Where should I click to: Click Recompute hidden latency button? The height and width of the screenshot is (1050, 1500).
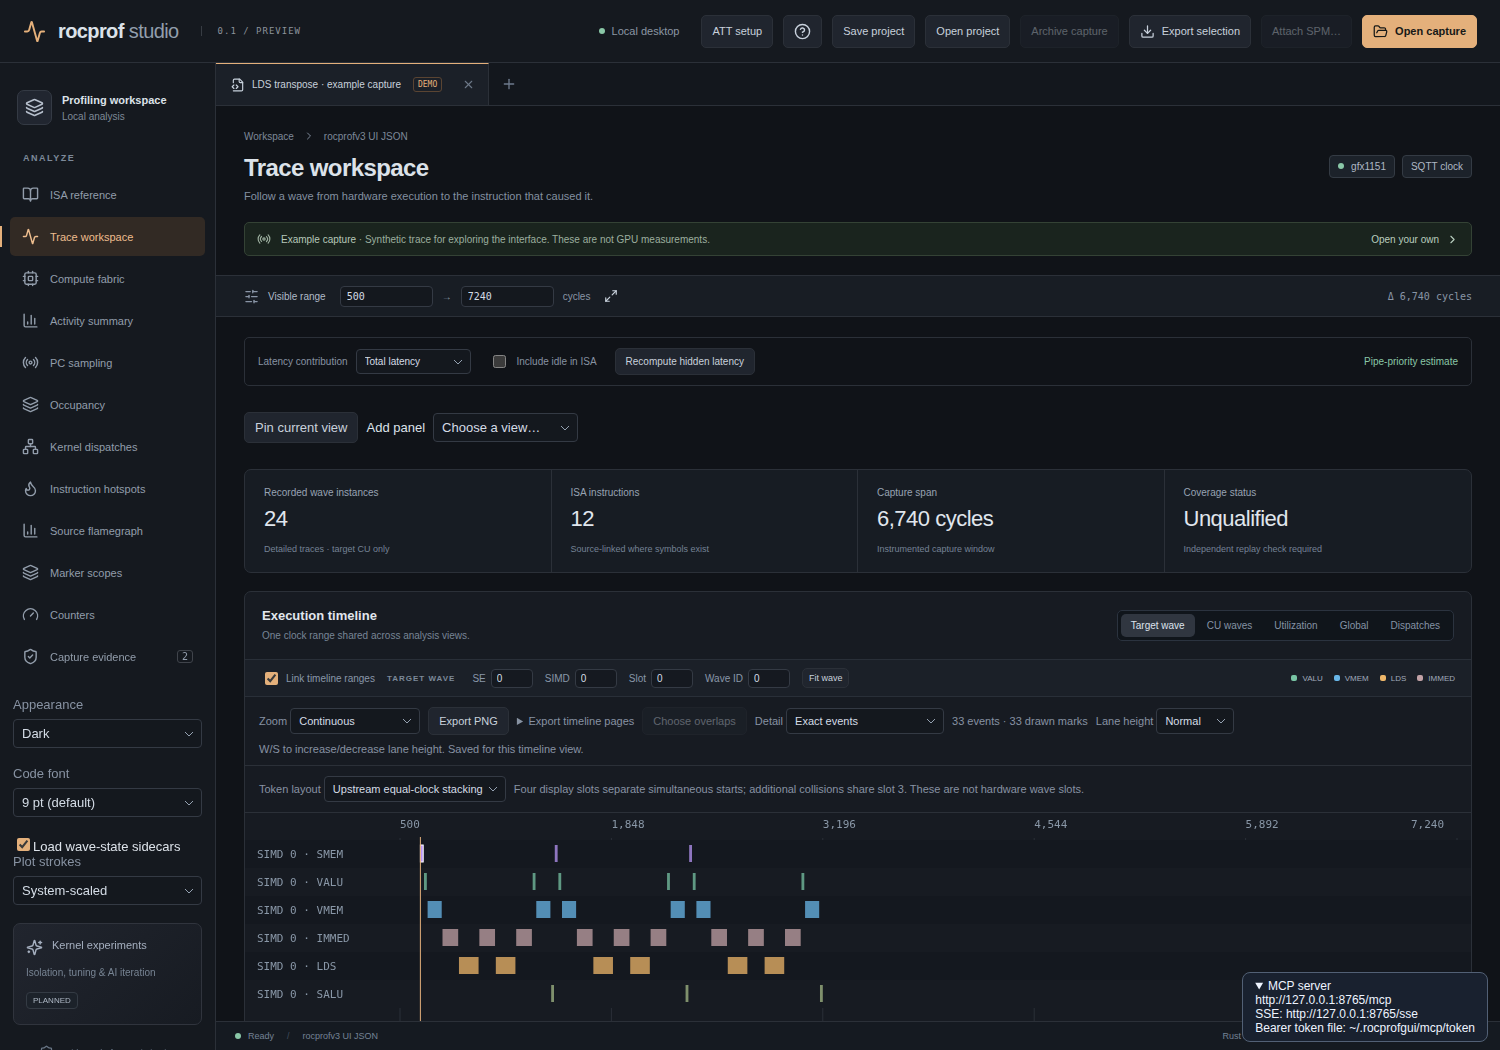click(x=685, y=362)
